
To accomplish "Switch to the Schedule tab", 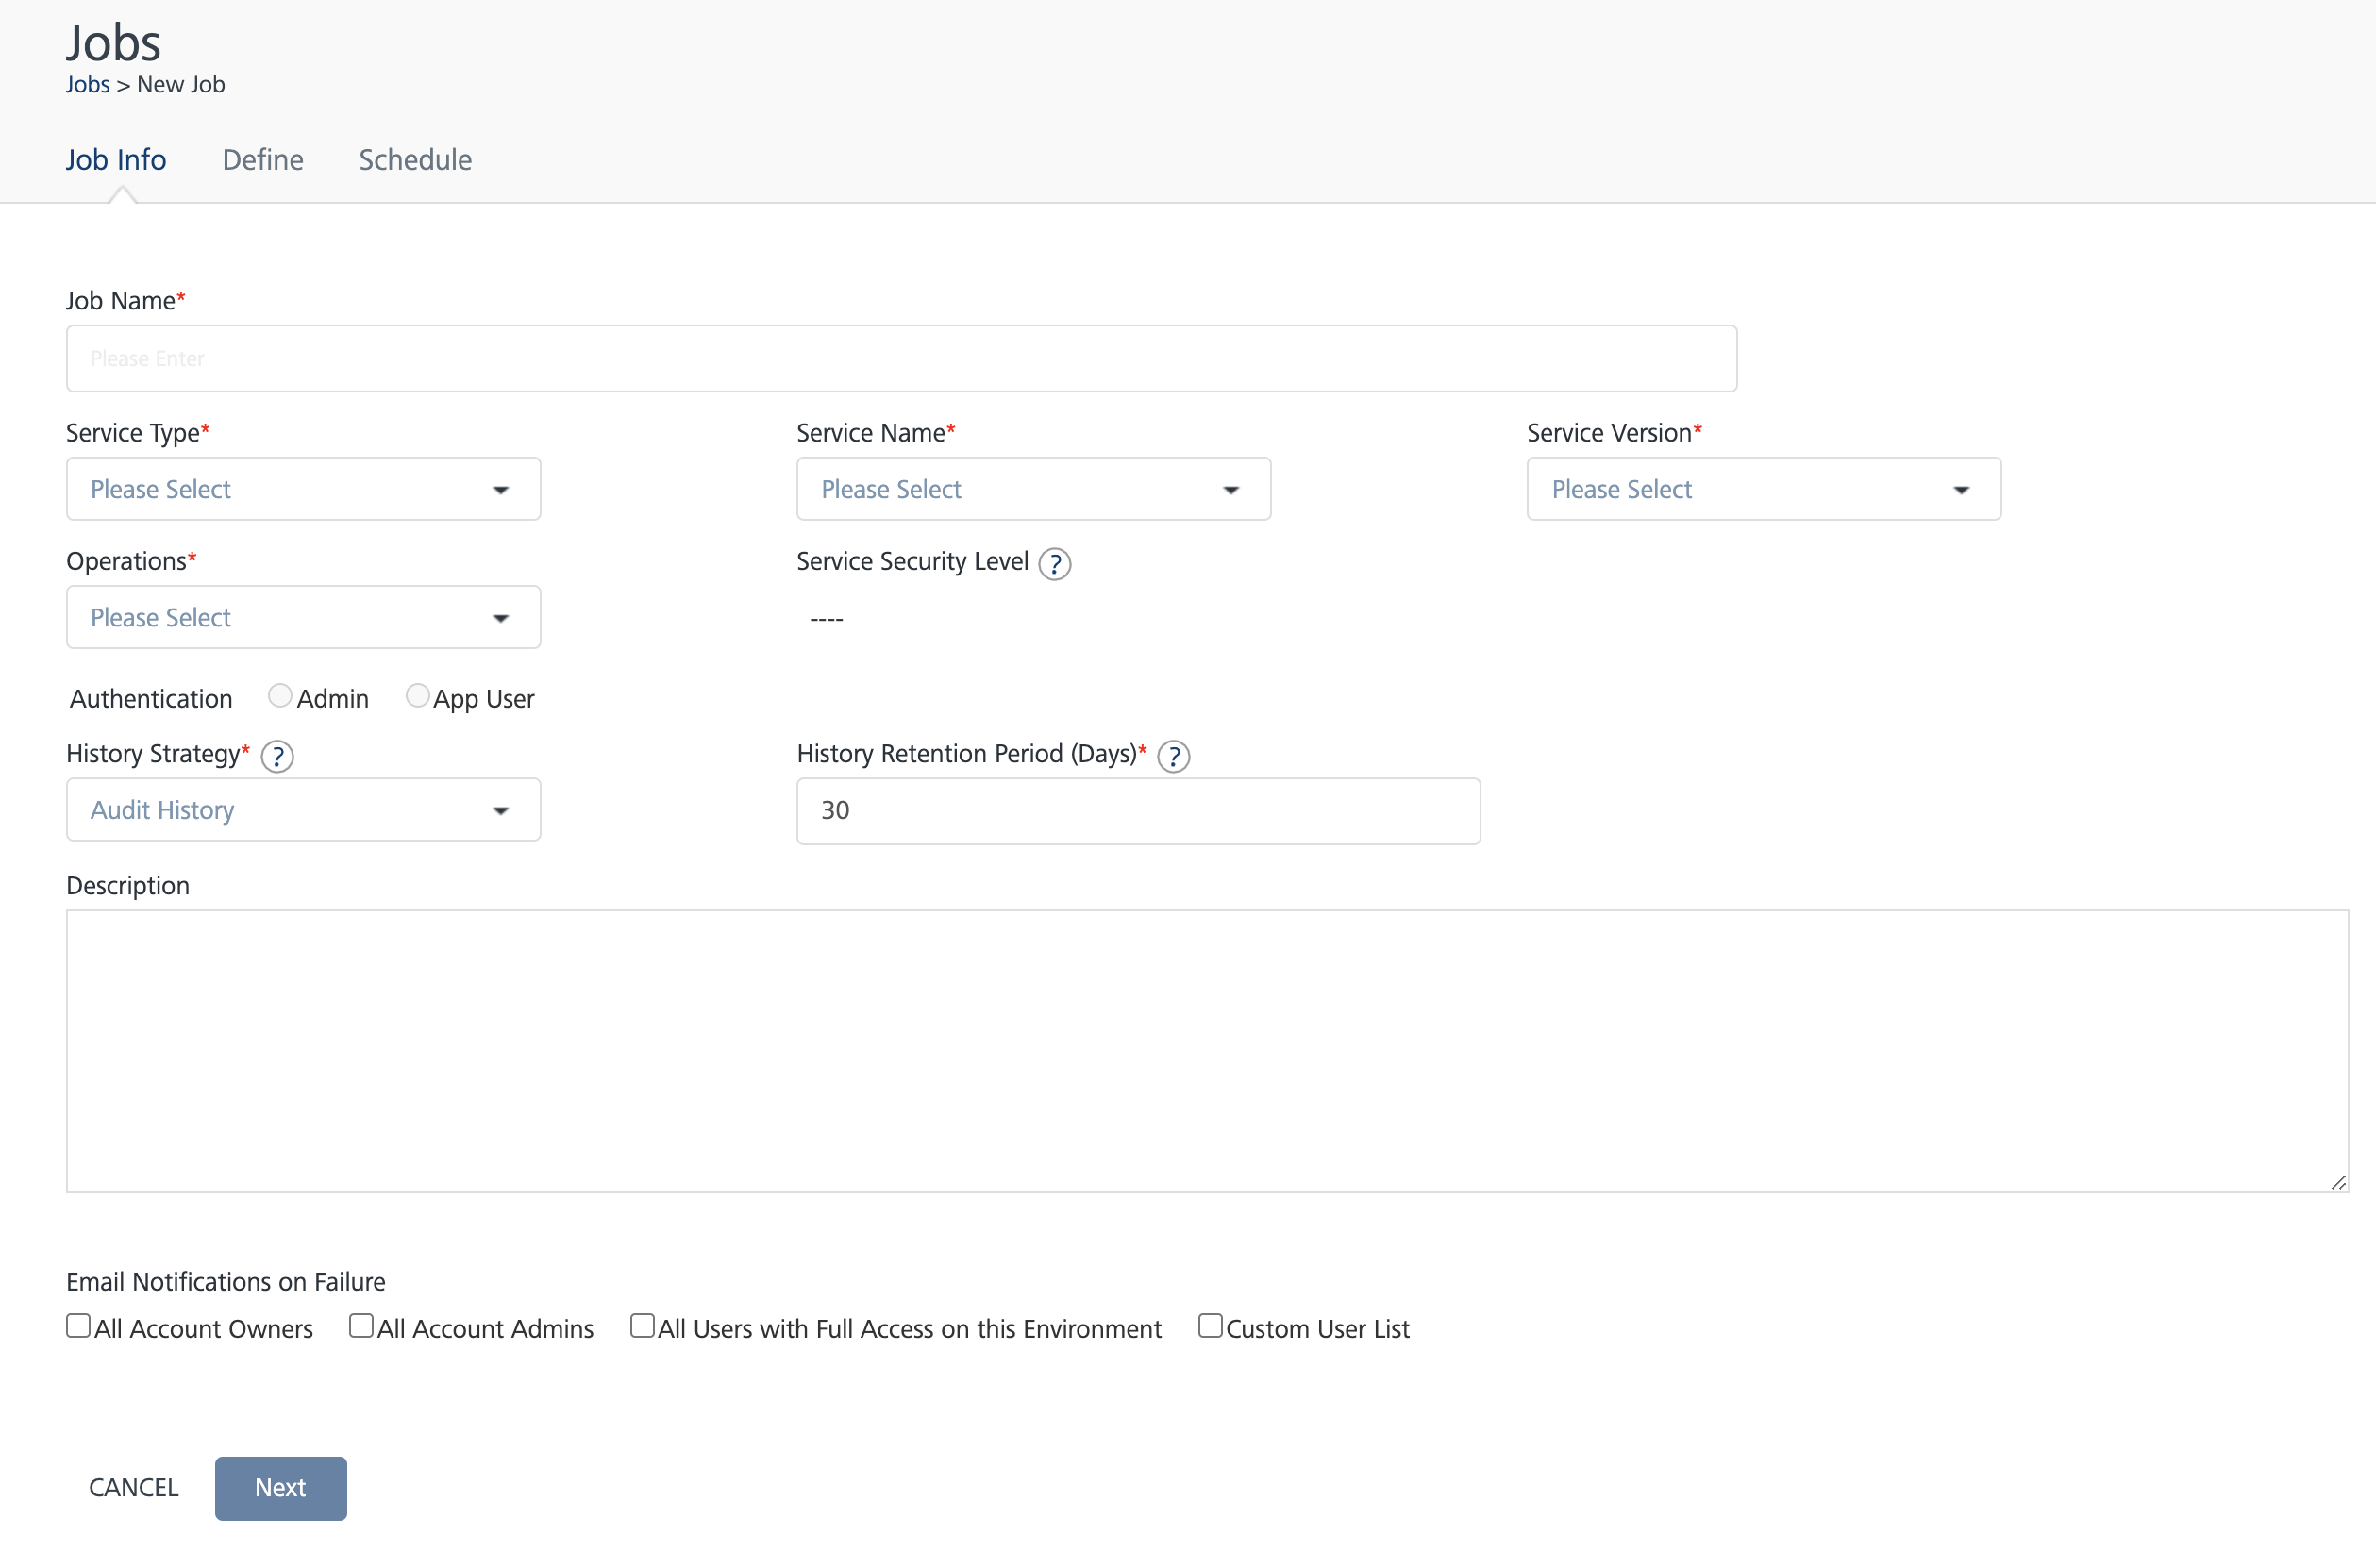I will tap(415, 160).
